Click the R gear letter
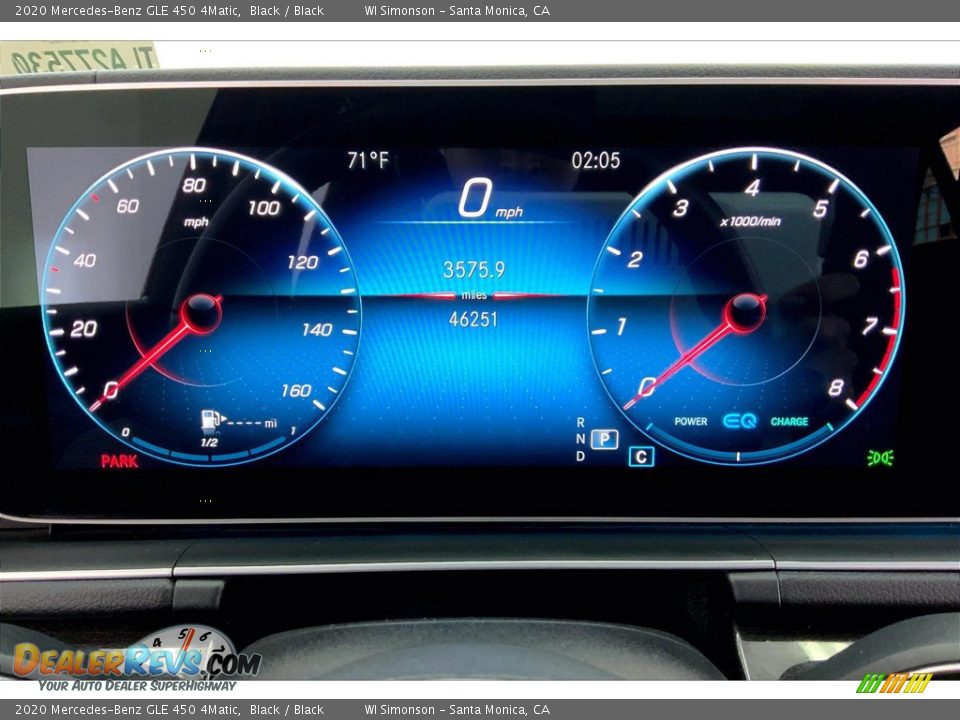This screenshot has width=960, height=720. point(580,422)
